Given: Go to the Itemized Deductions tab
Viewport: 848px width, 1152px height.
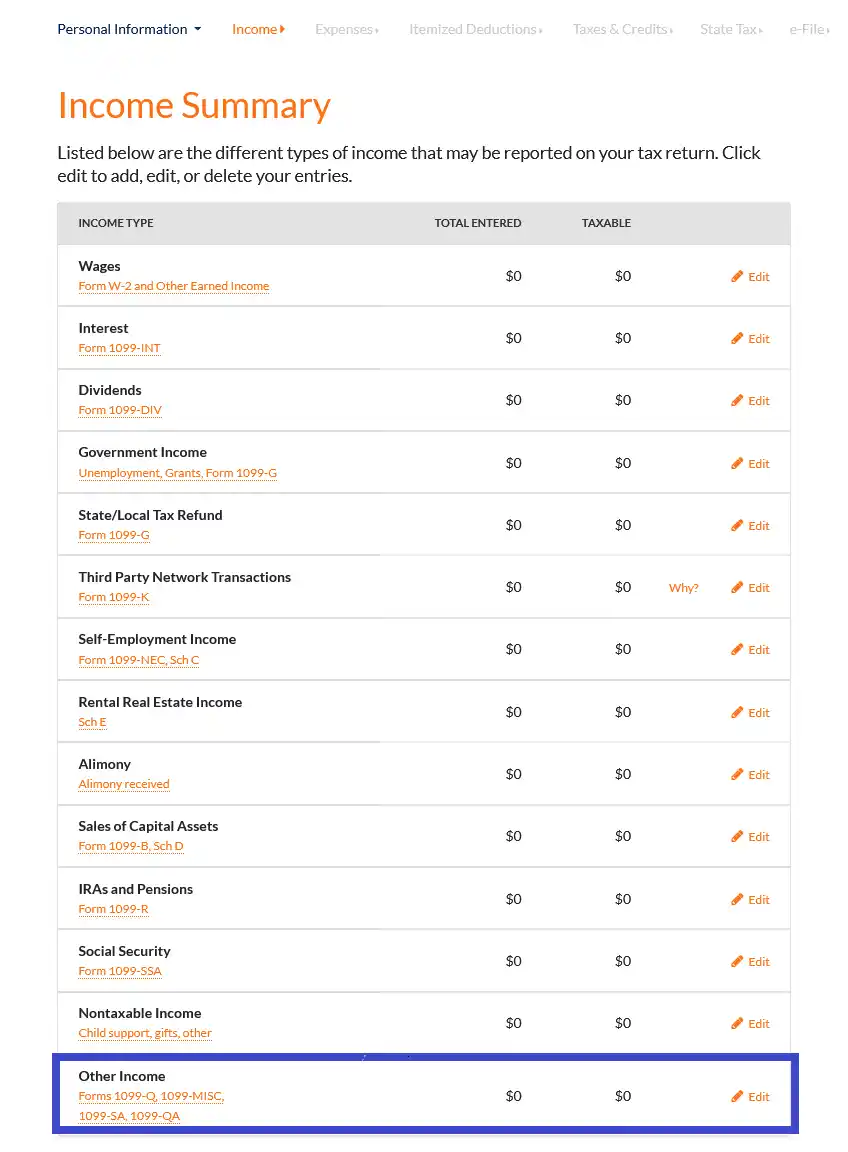Looking at the screenshot, I should tap(475, 30).
